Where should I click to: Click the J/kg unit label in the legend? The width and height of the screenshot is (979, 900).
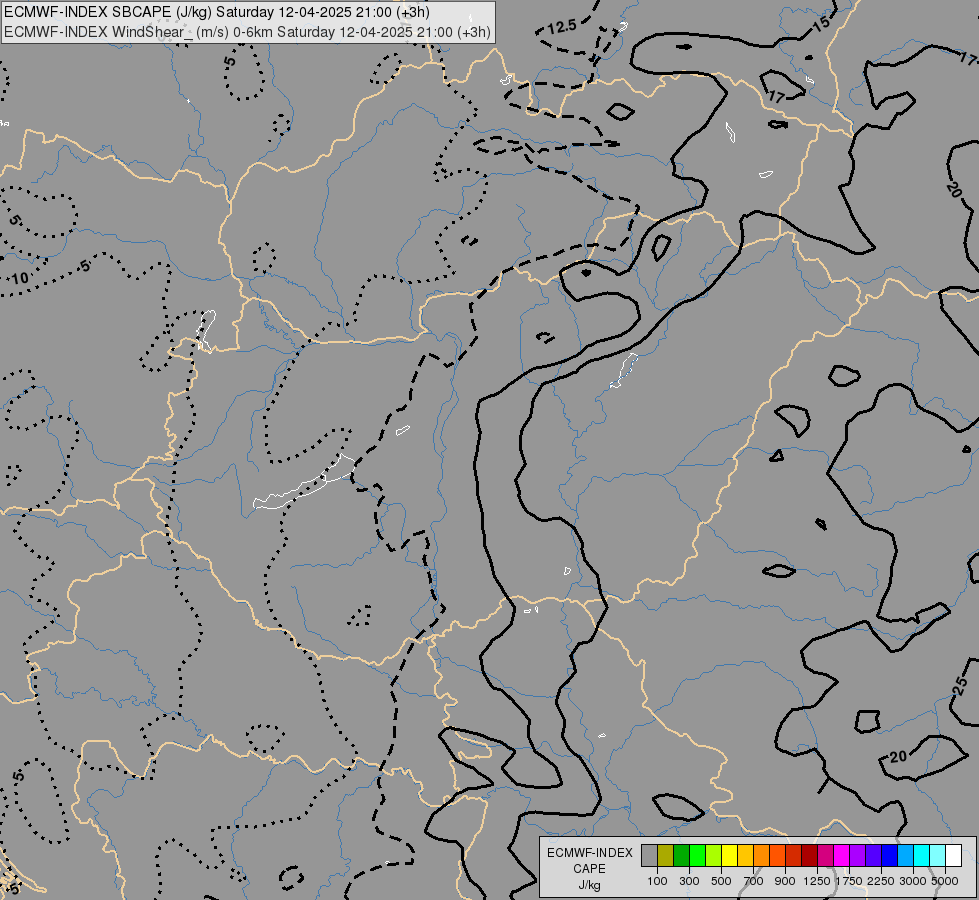[589, 885]
